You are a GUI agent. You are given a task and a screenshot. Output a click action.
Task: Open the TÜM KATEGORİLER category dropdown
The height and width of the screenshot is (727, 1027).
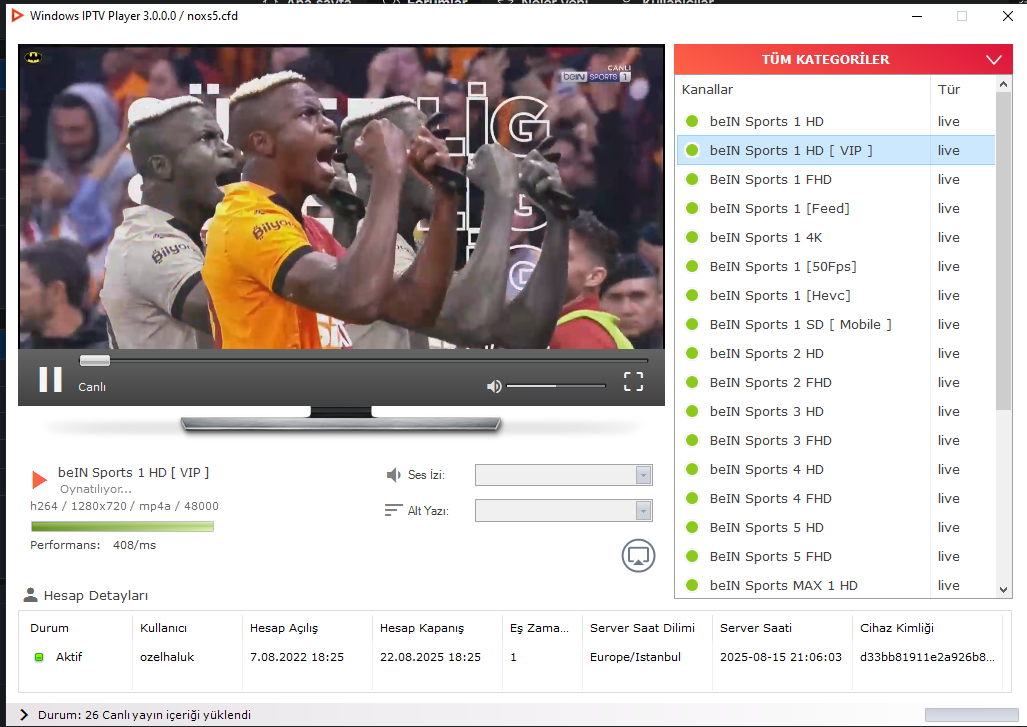(844, 60)
